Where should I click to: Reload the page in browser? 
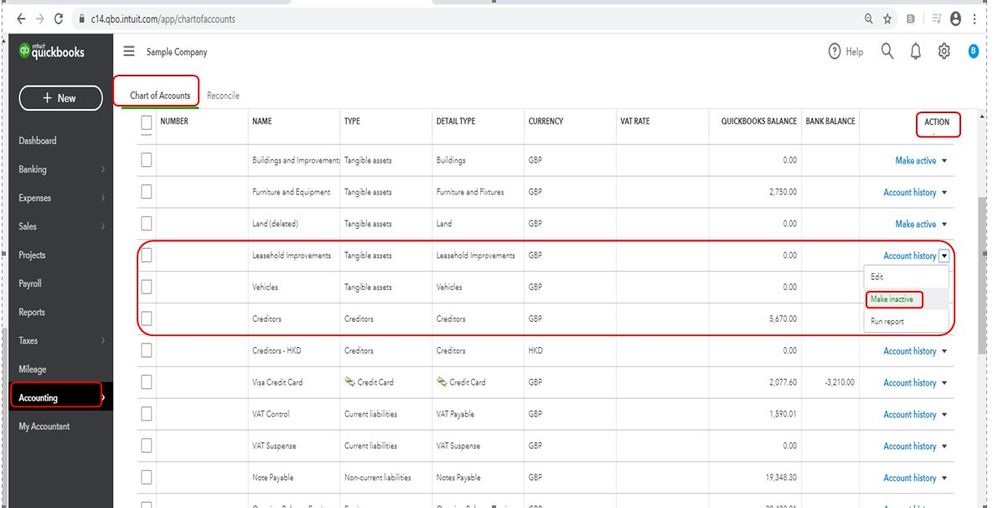[x=59, y=19]
